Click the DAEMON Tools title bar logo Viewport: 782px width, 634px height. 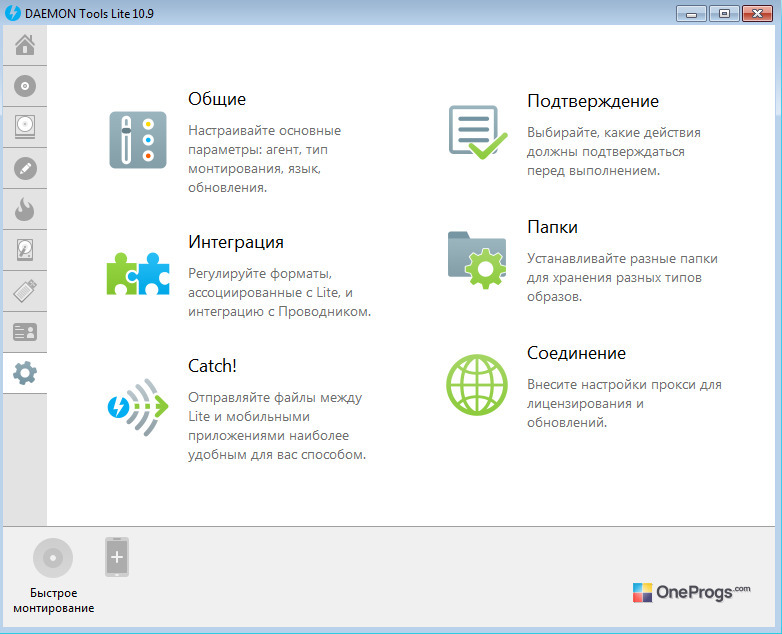click(x=12, y=13)
